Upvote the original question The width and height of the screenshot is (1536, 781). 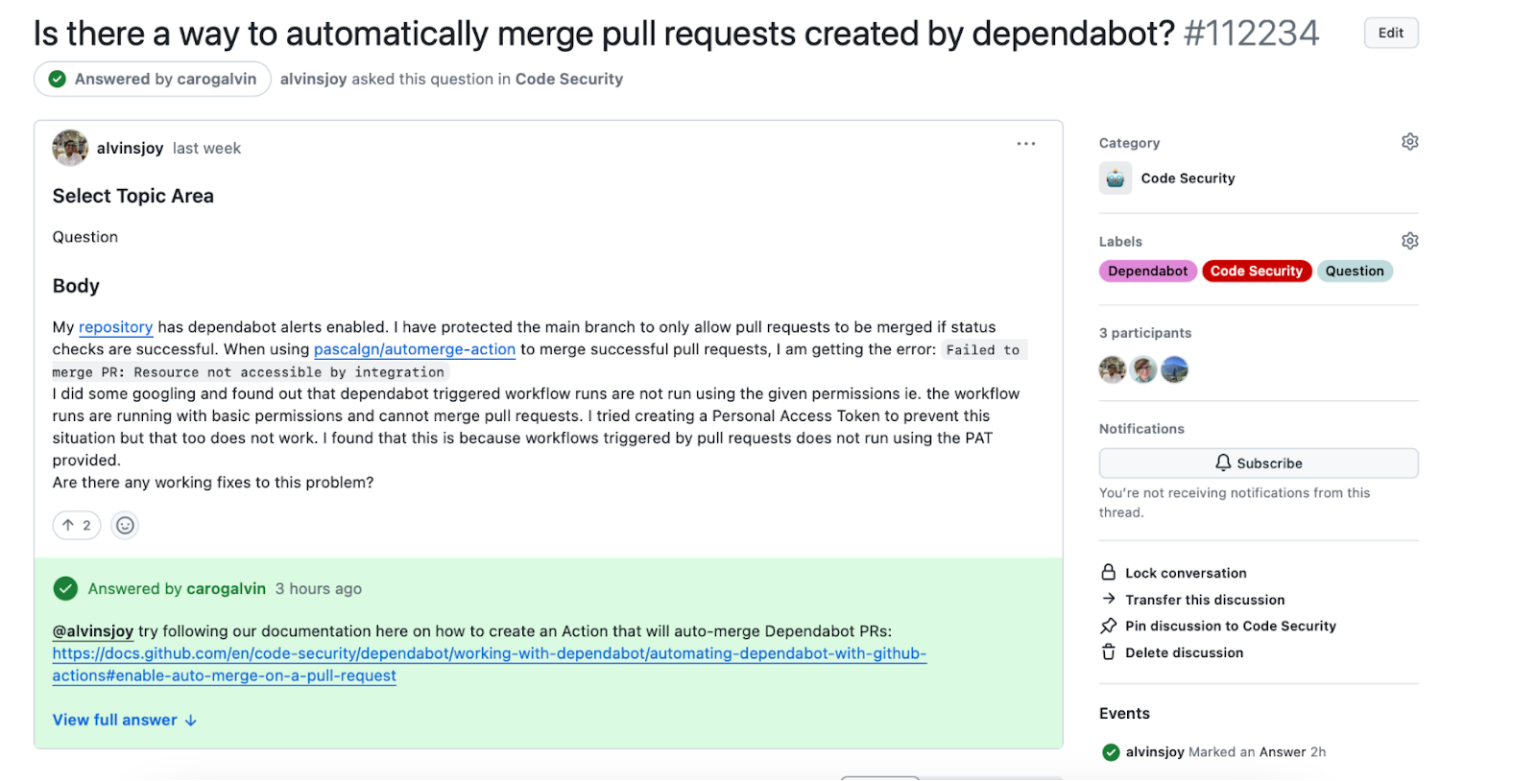pyautogui.click(x=76, y=524)
